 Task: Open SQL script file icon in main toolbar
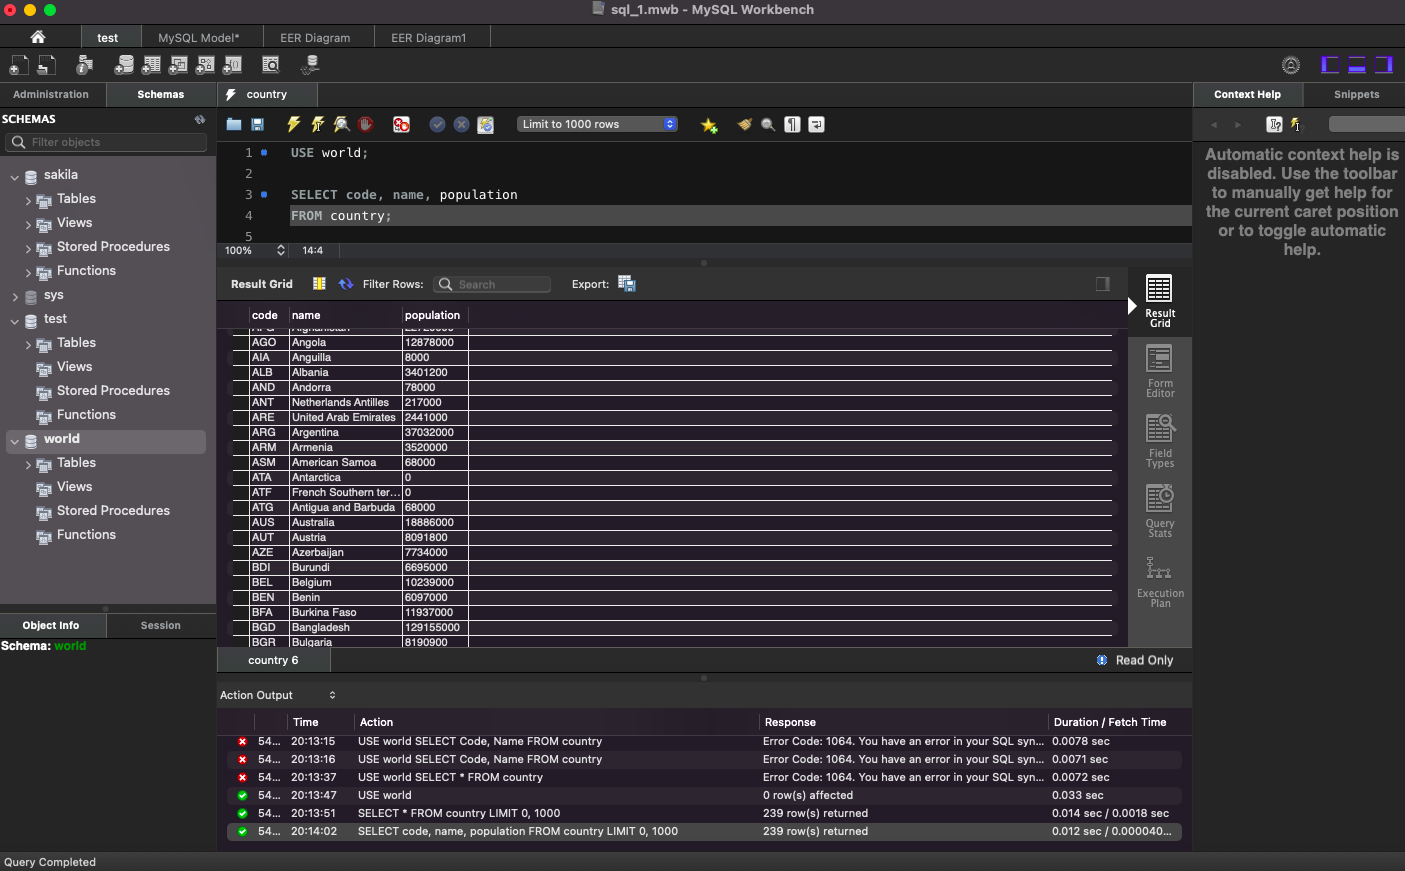[46, 65]
